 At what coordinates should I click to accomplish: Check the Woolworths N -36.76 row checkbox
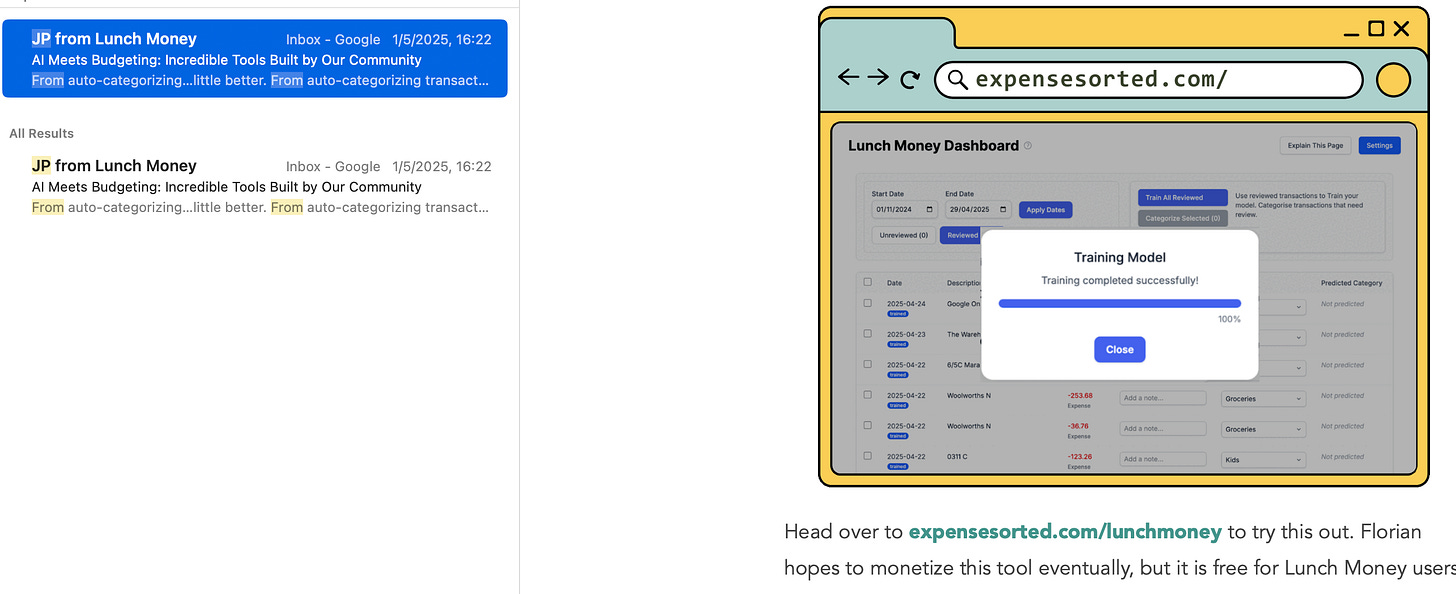[867, 426]
